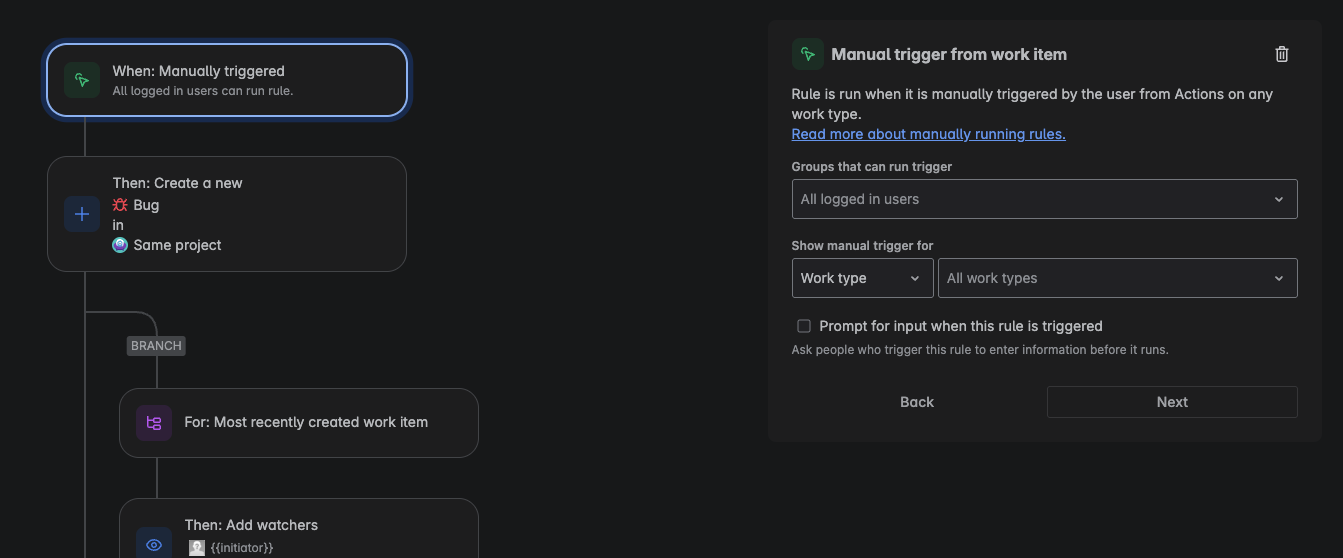Open Read more about manually running rules
The height and width of the screenshot is (558, 1343).
coord(928,134)
